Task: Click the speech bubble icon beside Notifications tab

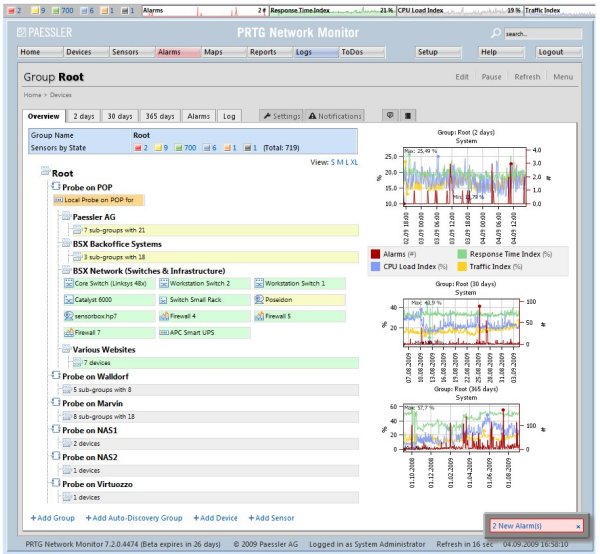Action: (390, 115)
